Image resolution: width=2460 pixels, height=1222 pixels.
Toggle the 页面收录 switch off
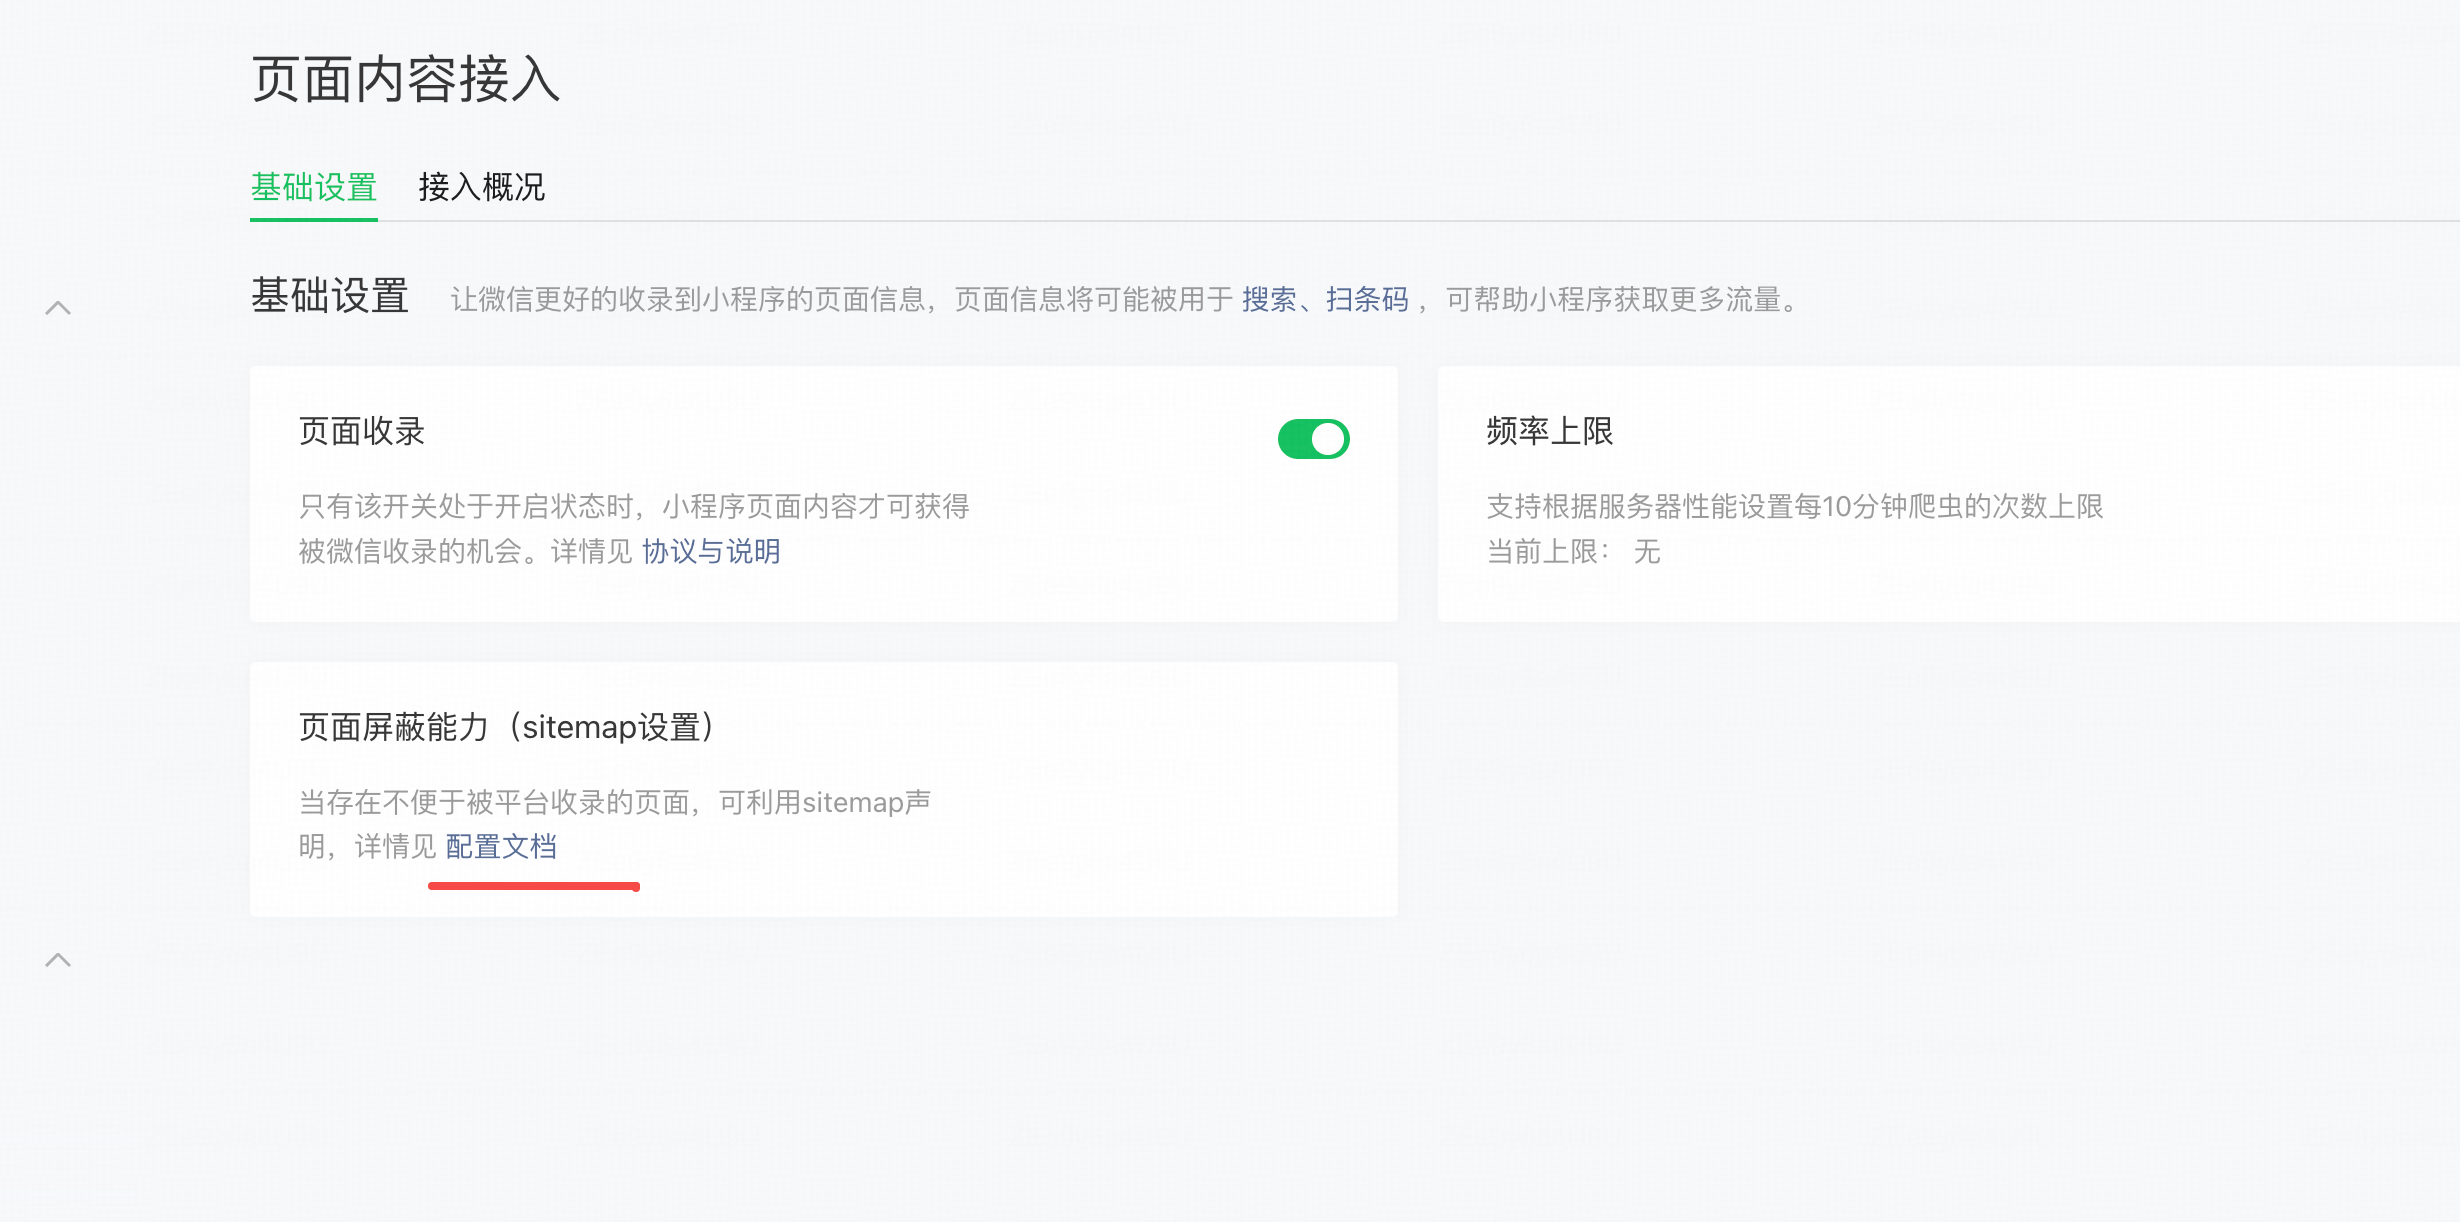tap(1313, 439)
